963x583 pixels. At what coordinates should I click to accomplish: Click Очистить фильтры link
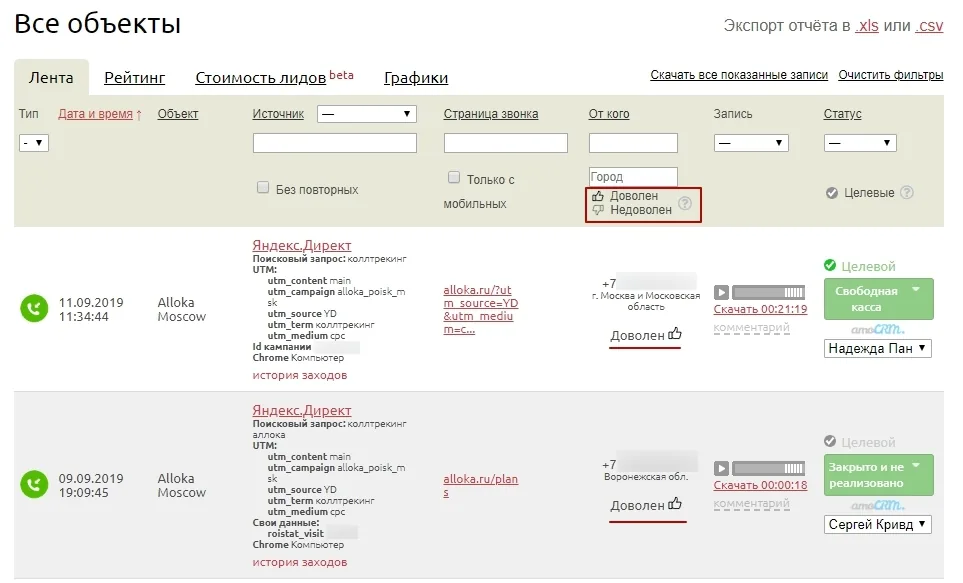891,74
